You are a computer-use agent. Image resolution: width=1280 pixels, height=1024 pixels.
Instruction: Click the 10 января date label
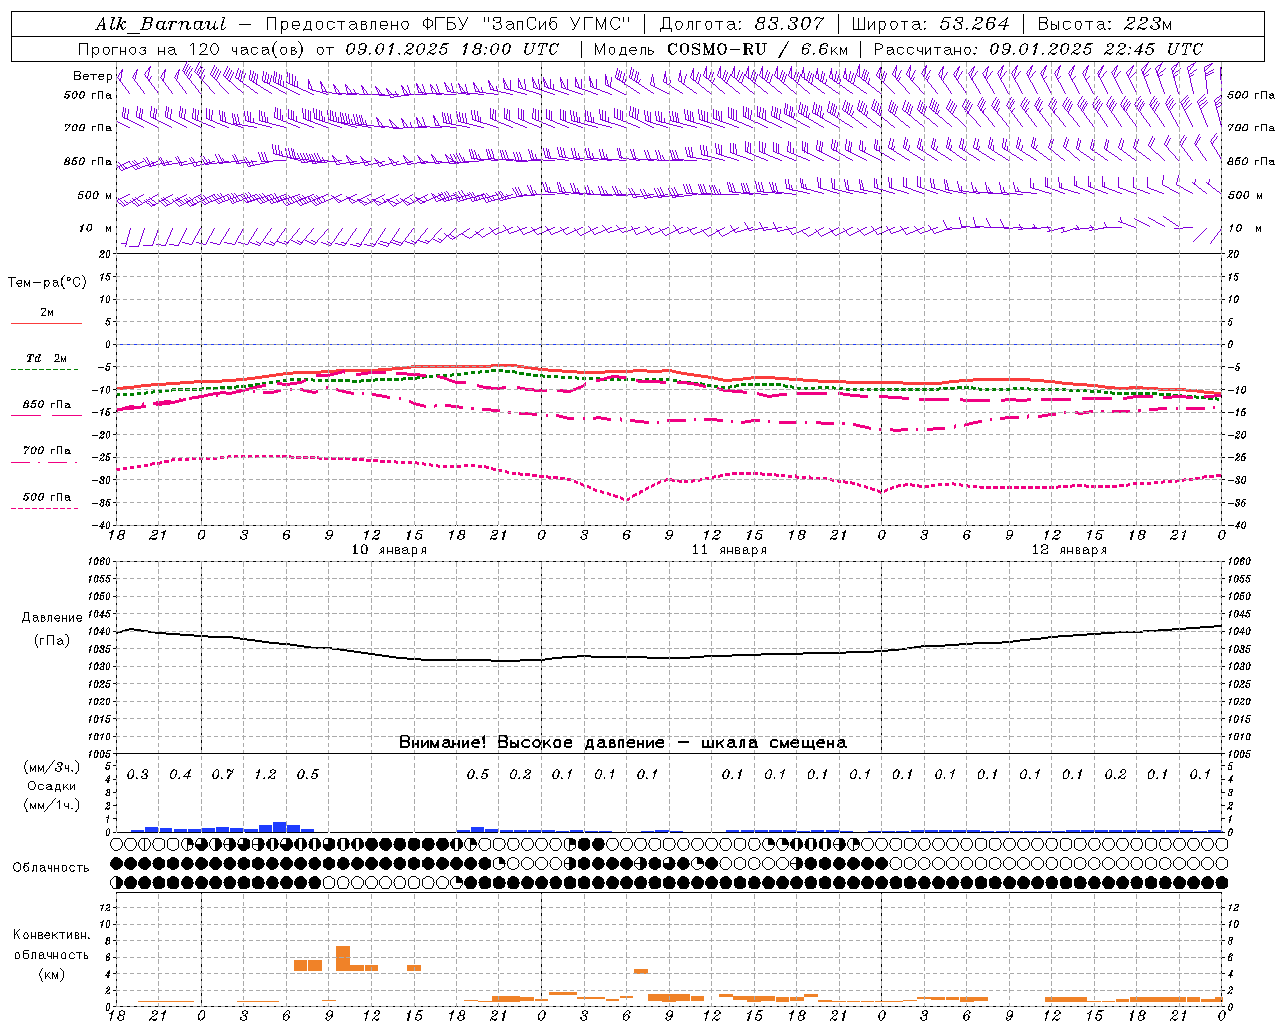[389, 550]
